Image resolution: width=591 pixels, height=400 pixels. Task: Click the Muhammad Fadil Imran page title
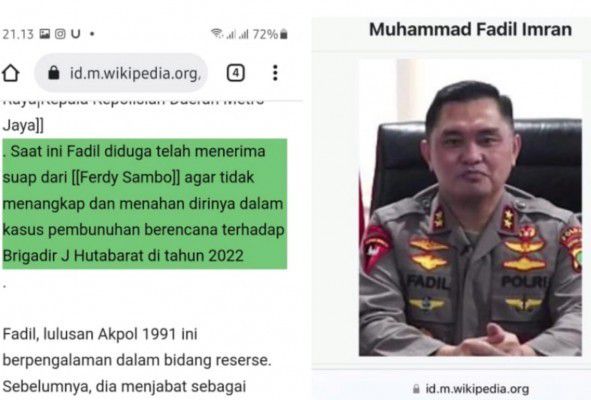click(x=470, y=29)
